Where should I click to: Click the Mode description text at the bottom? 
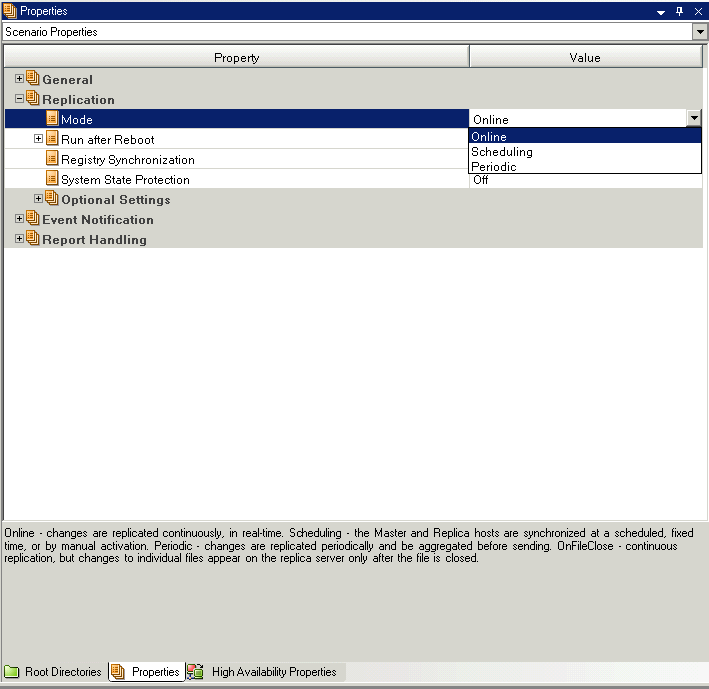click(349, 545)
